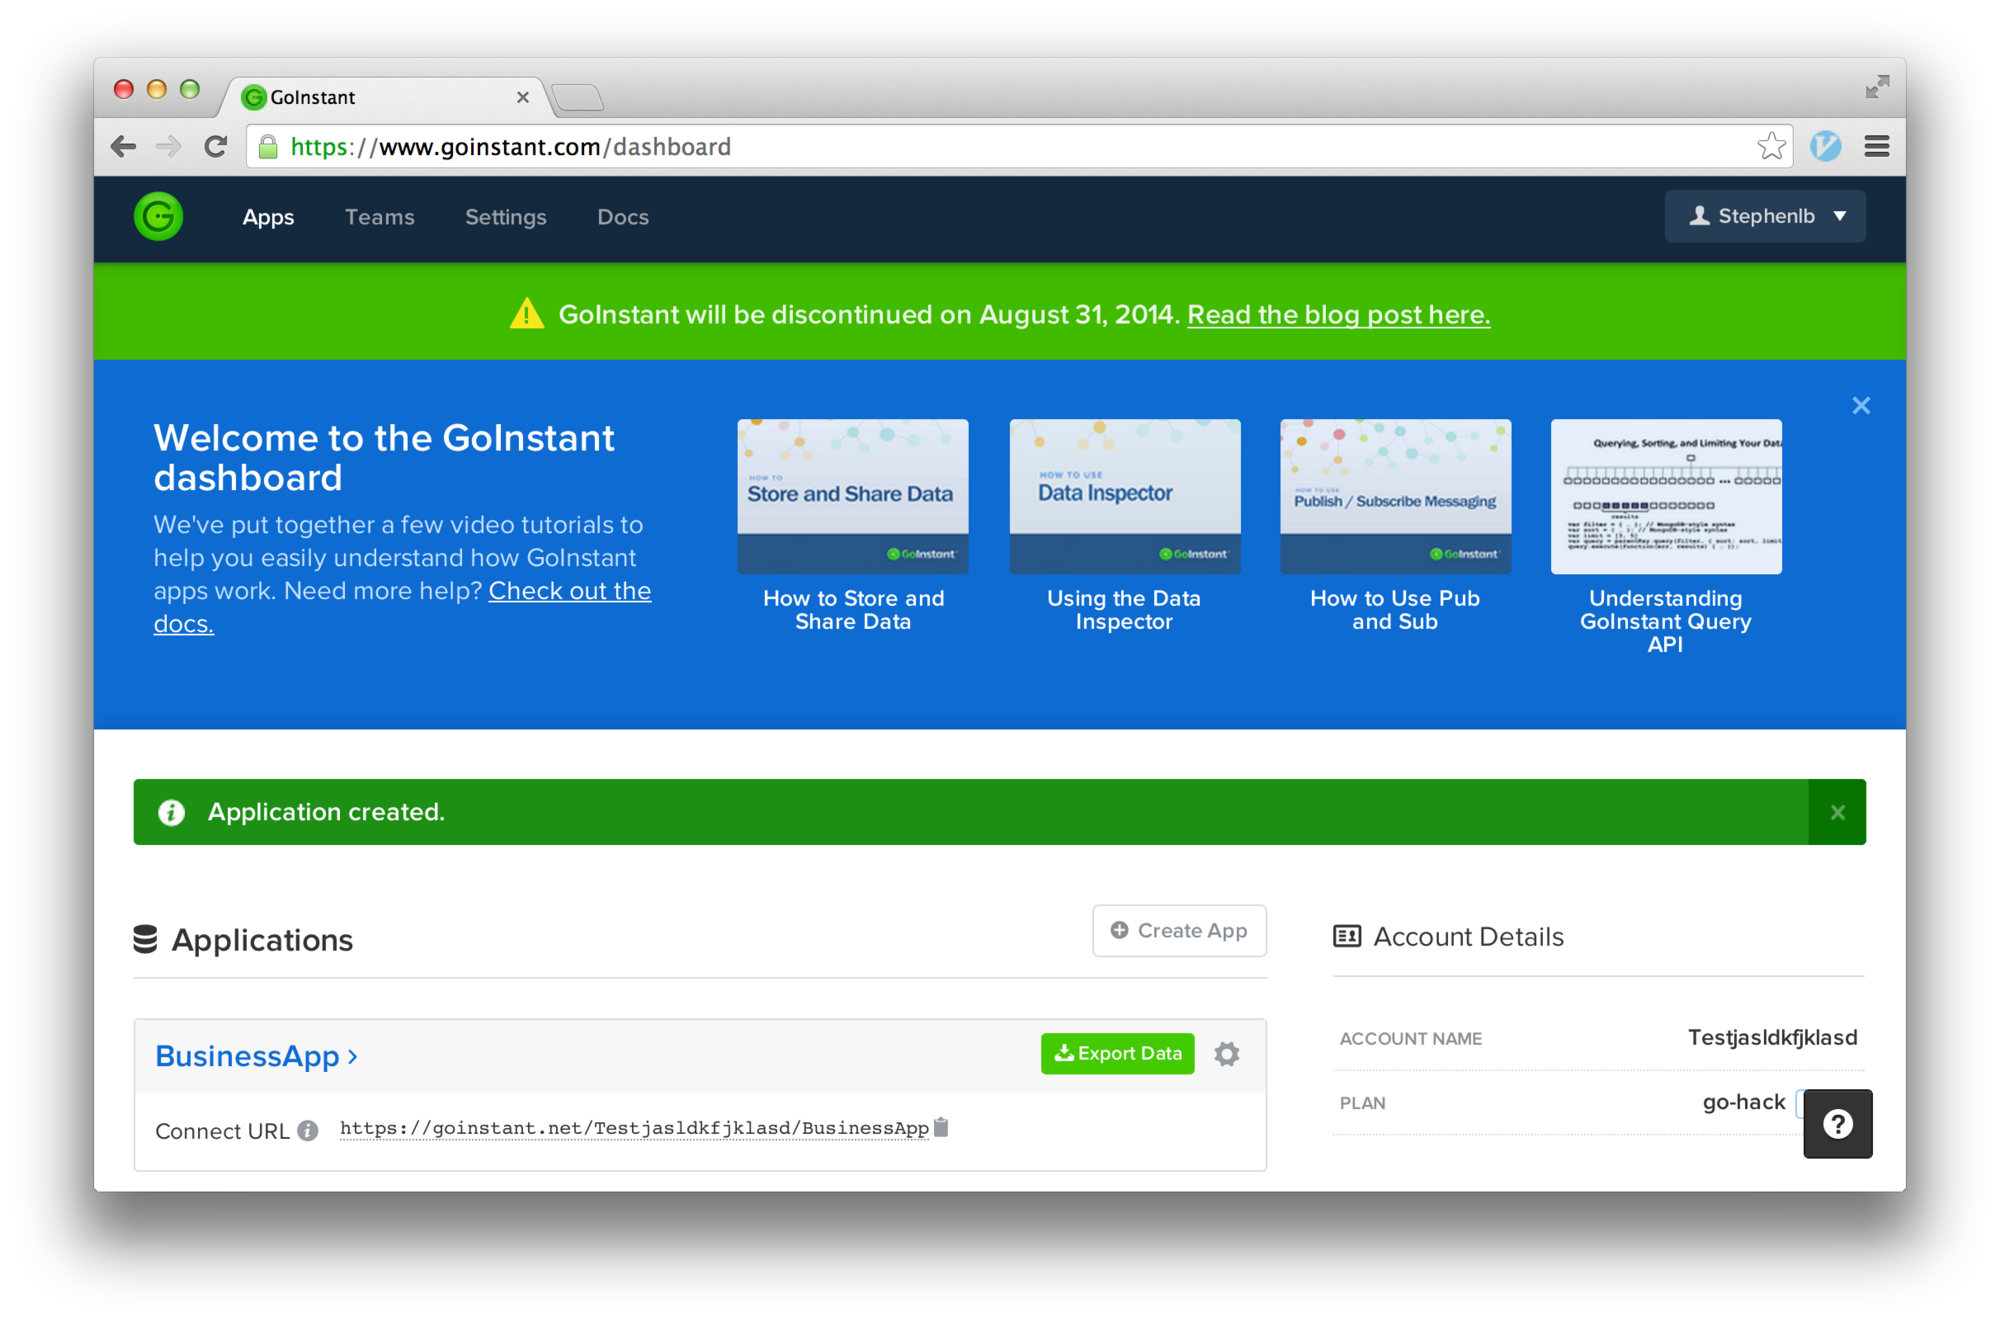Go back with the browser back arrow
This screenshot has width=2000, height=1322.
(123, 147)
